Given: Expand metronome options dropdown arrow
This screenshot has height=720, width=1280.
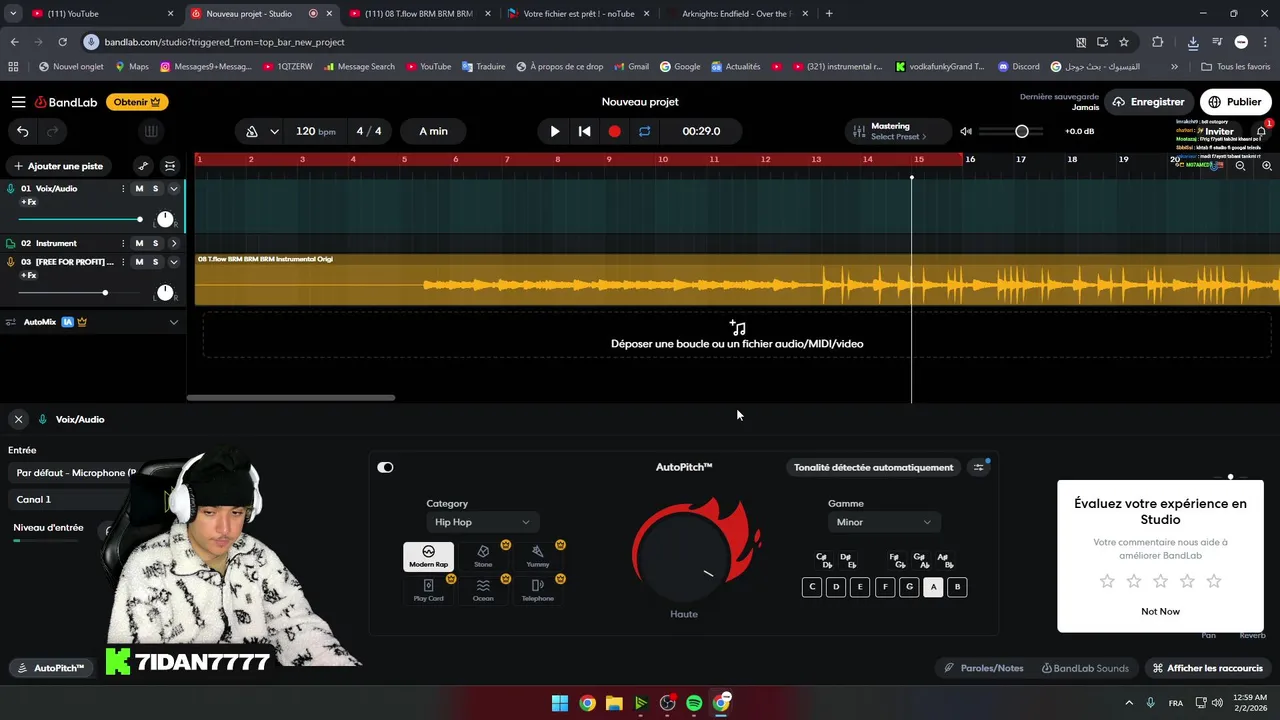Looking at the screenshot, I should click(274, 131).
